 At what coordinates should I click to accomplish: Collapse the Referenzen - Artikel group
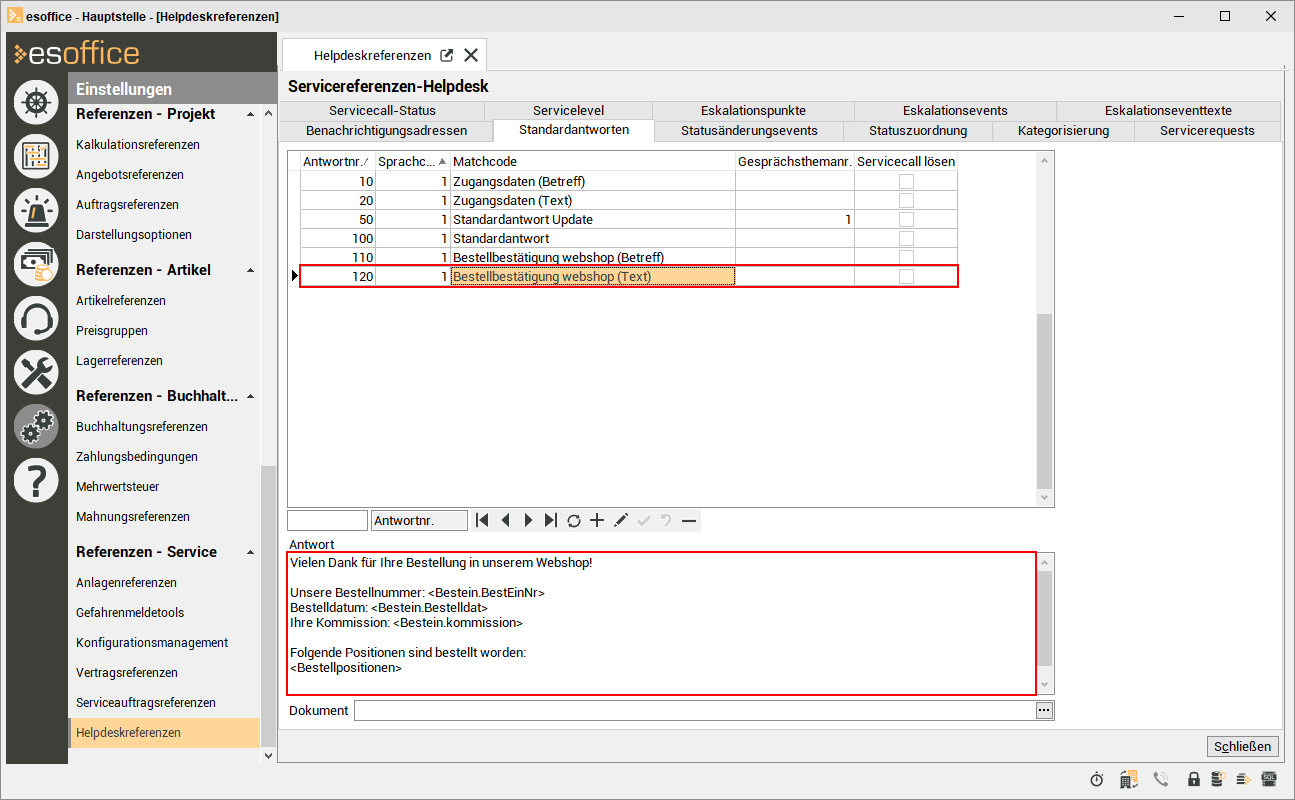pos(250,271)
